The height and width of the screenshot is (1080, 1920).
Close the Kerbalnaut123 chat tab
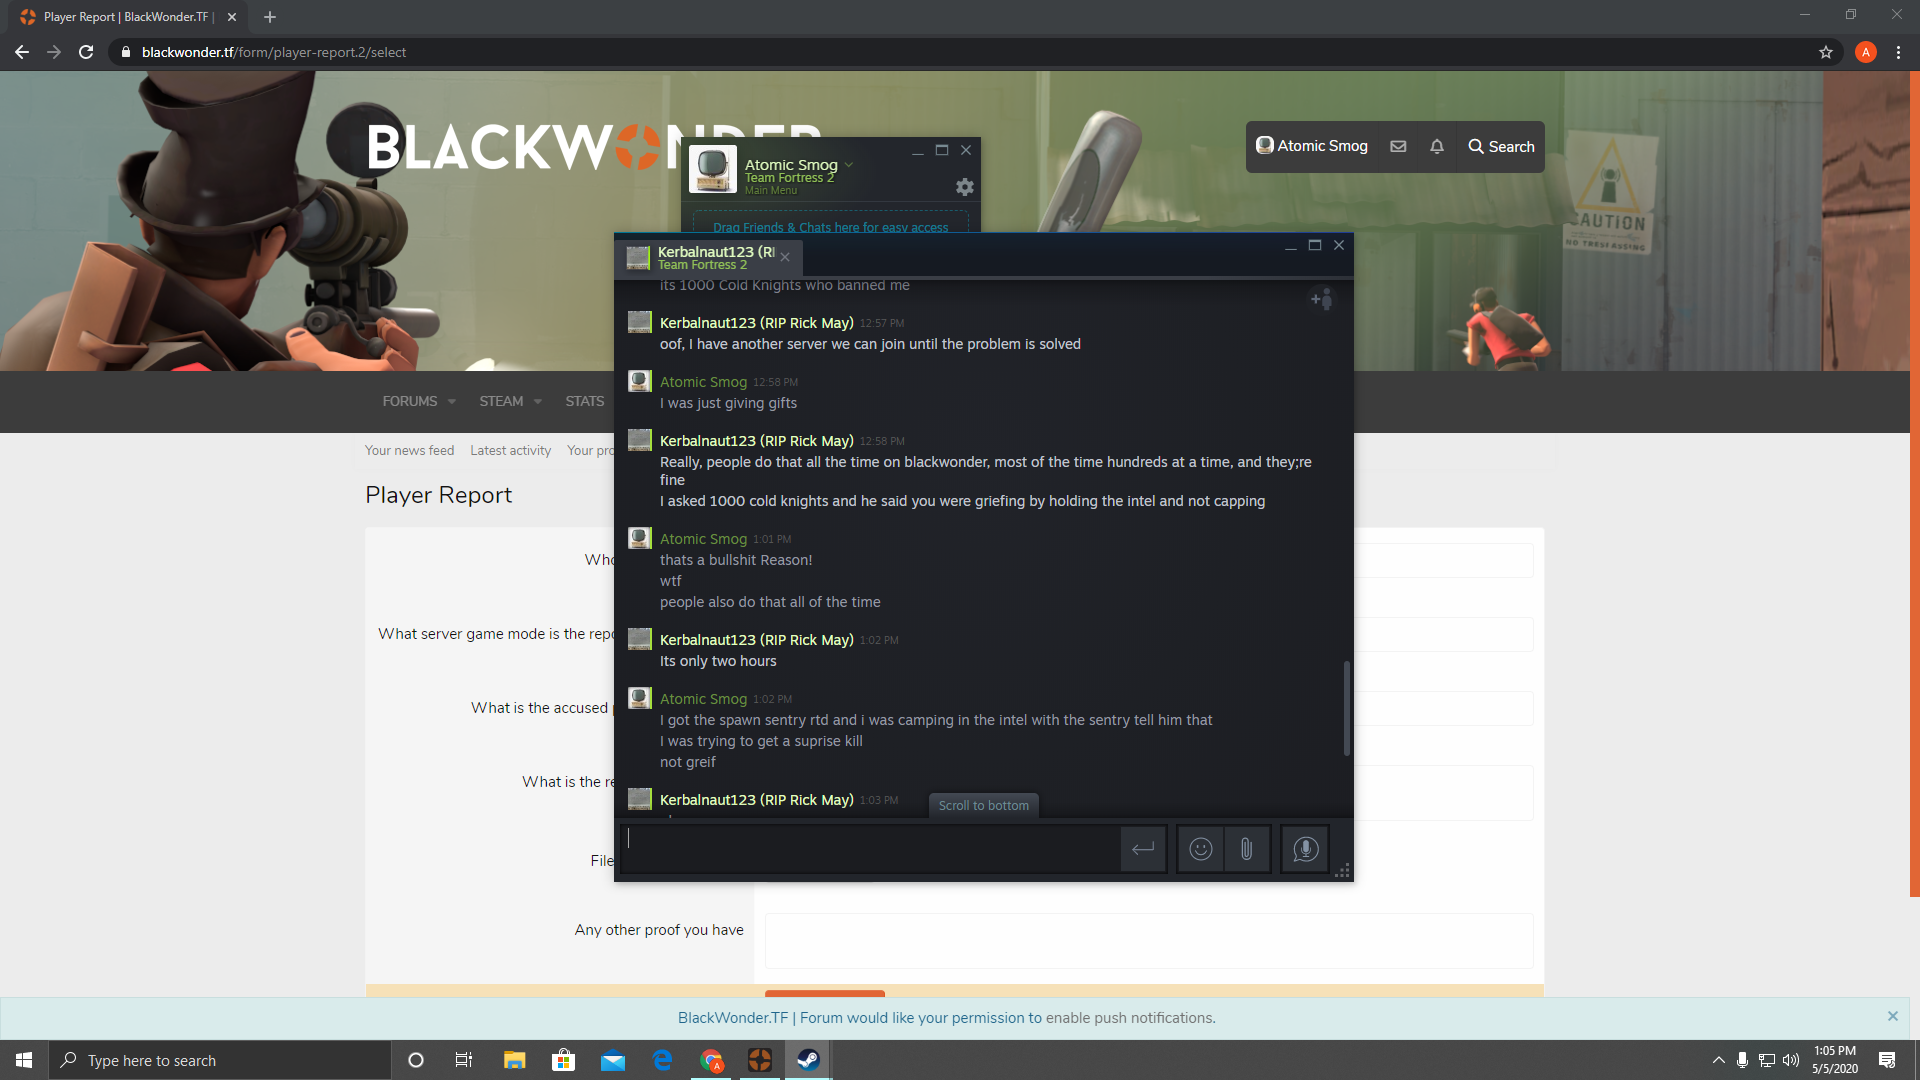click(x=786, y=258)
